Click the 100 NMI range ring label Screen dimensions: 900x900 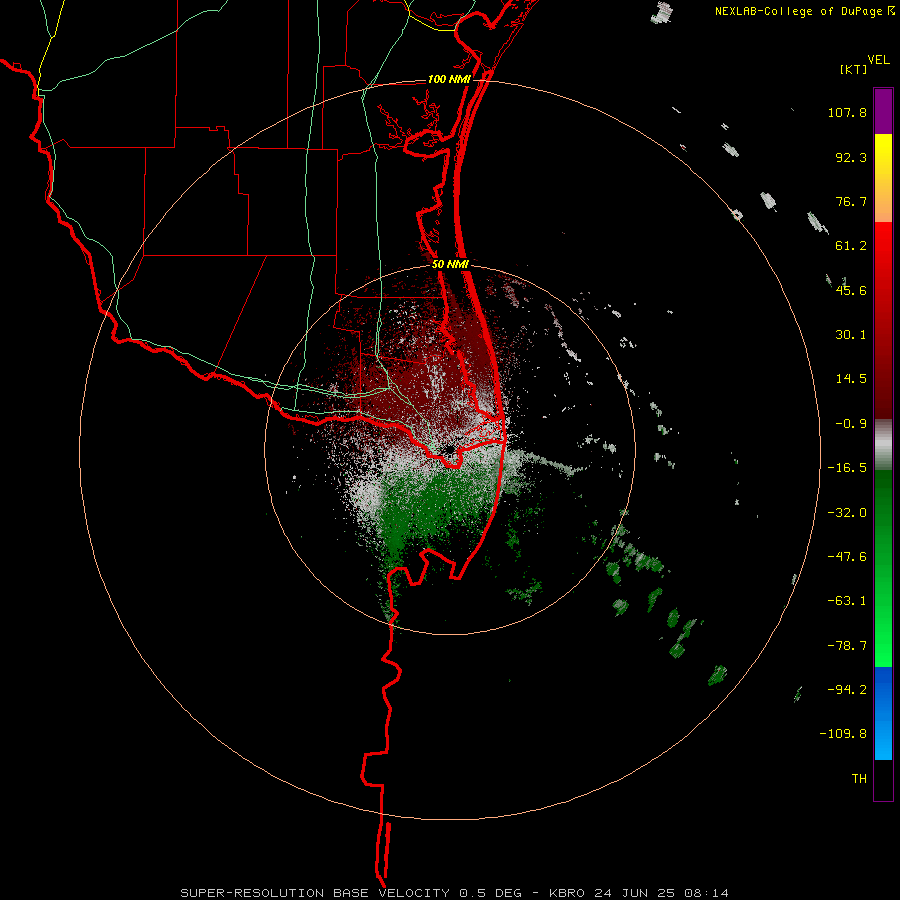(x=449, y=79)
